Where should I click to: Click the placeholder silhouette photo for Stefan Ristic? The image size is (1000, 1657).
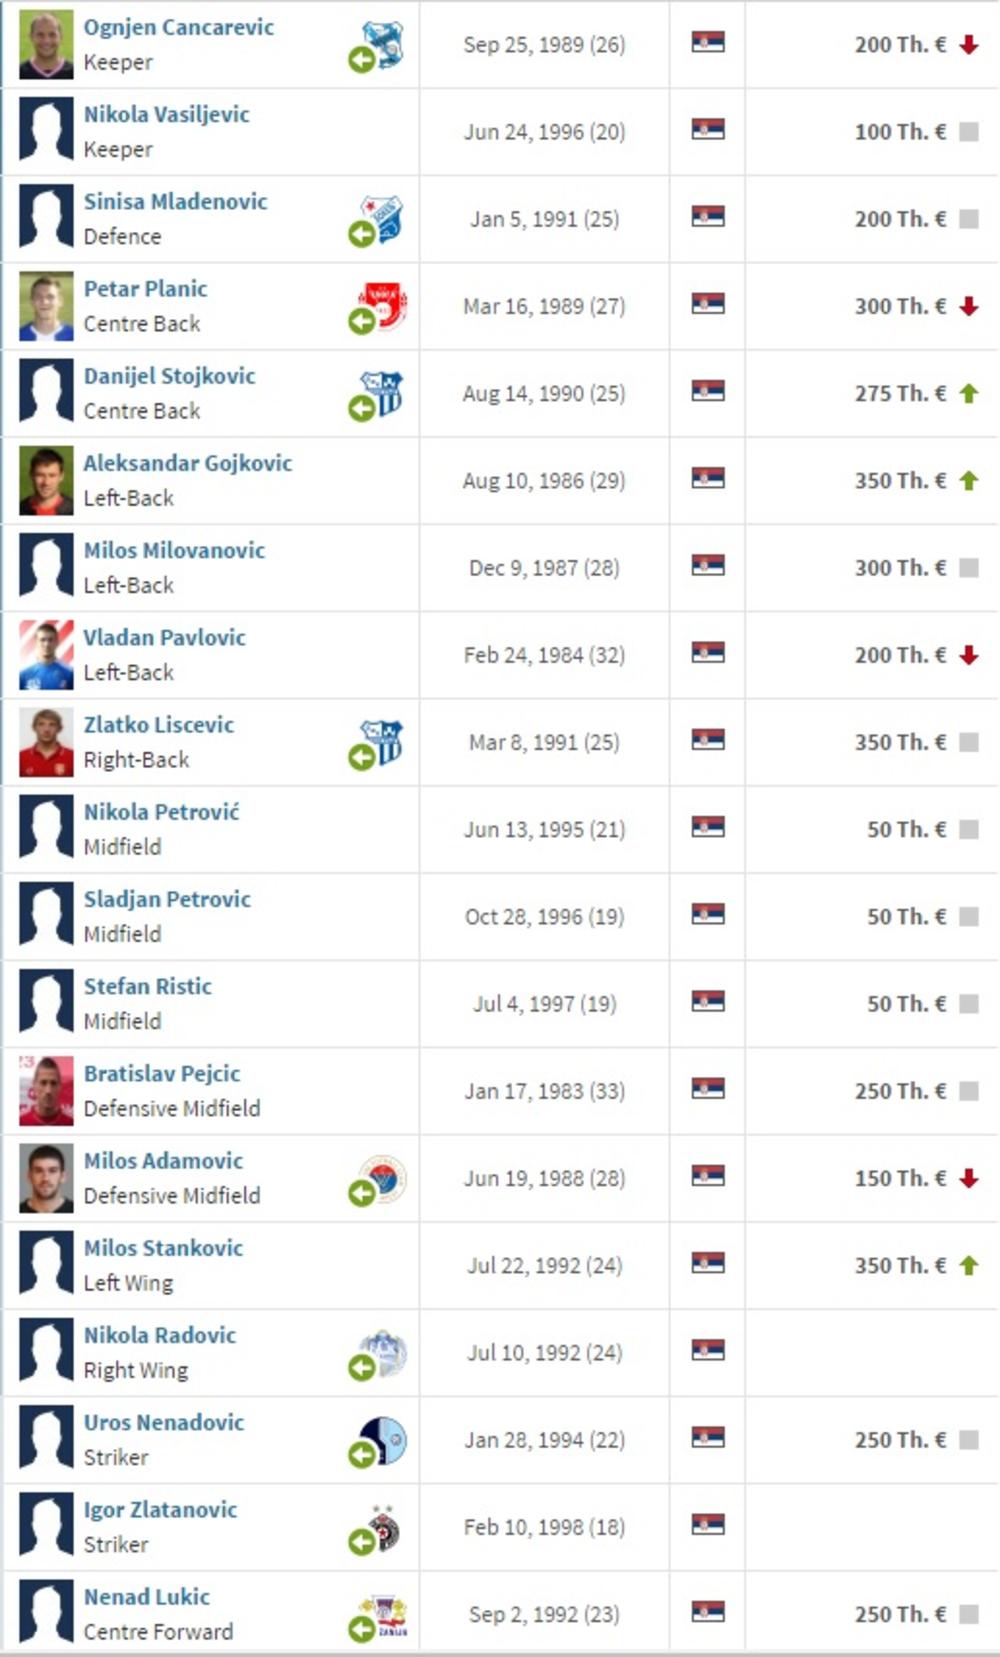(x=46, y=1003)
